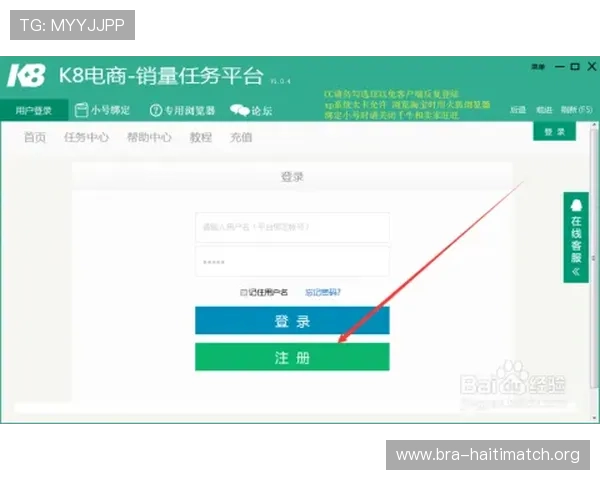Click the 忘记密码? link
Screen dimensions: 600x480
point(323,293)
